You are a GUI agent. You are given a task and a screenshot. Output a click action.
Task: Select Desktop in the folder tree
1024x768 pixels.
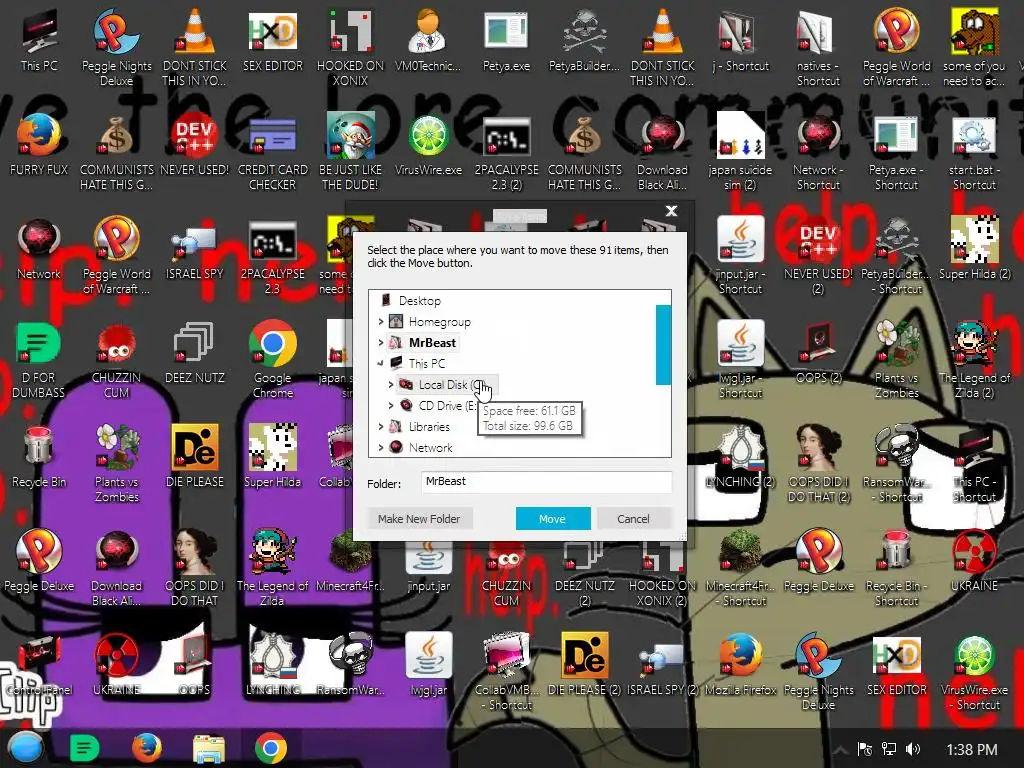(419, 300)
